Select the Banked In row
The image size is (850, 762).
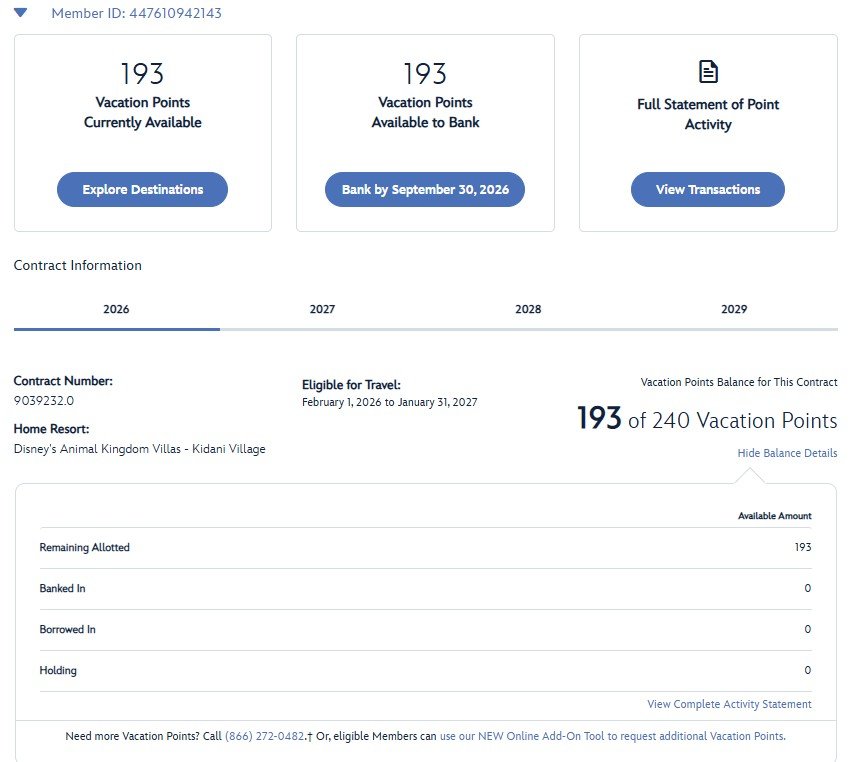[425, 589]
